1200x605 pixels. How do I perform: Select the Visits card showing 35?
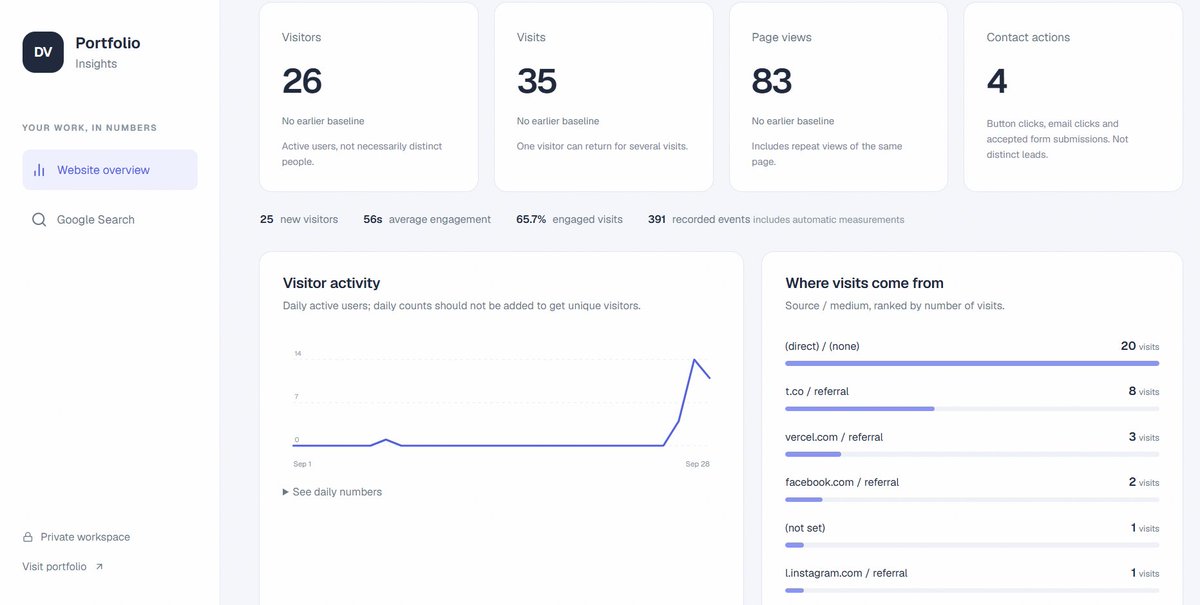603,97
